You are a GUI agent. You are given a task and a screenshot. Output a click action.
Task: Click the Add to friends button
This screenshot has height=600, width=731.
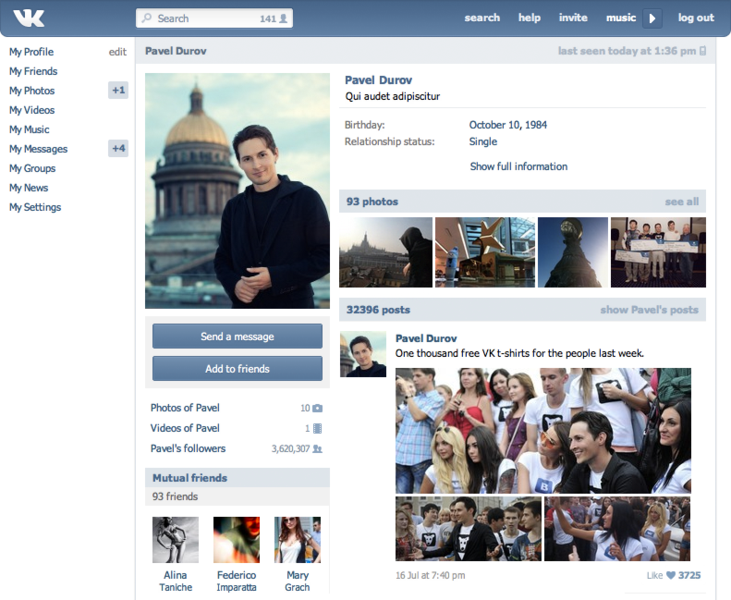click(237, 369)
